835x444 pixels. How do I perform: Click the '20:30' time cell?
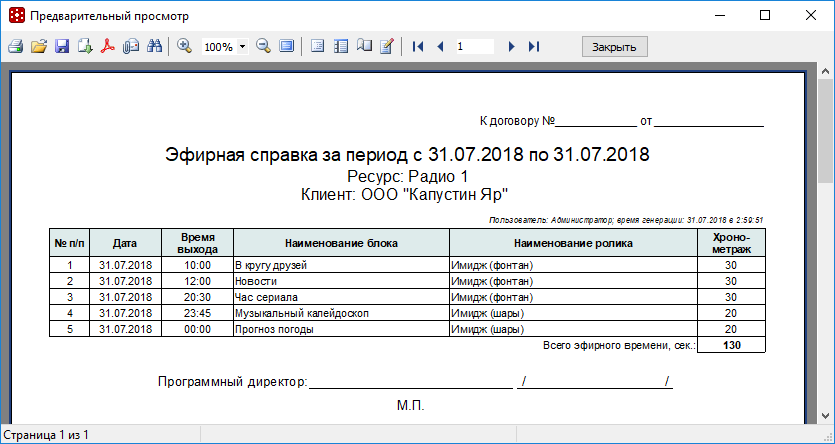click(198, 297)
